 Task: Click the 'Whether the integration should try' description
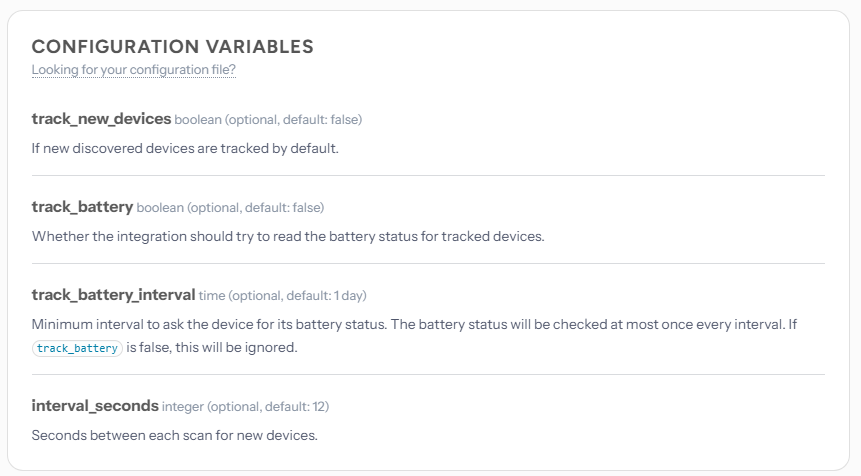(287, 237)
